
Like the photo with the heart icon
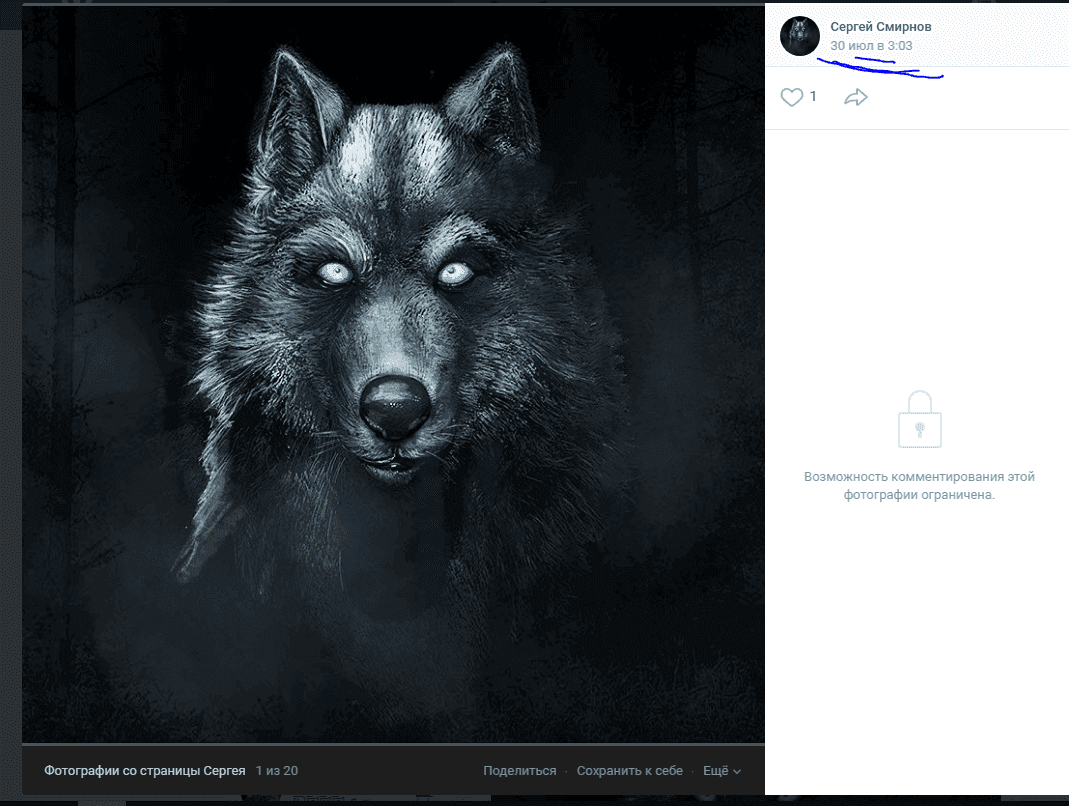coord(792,97)
